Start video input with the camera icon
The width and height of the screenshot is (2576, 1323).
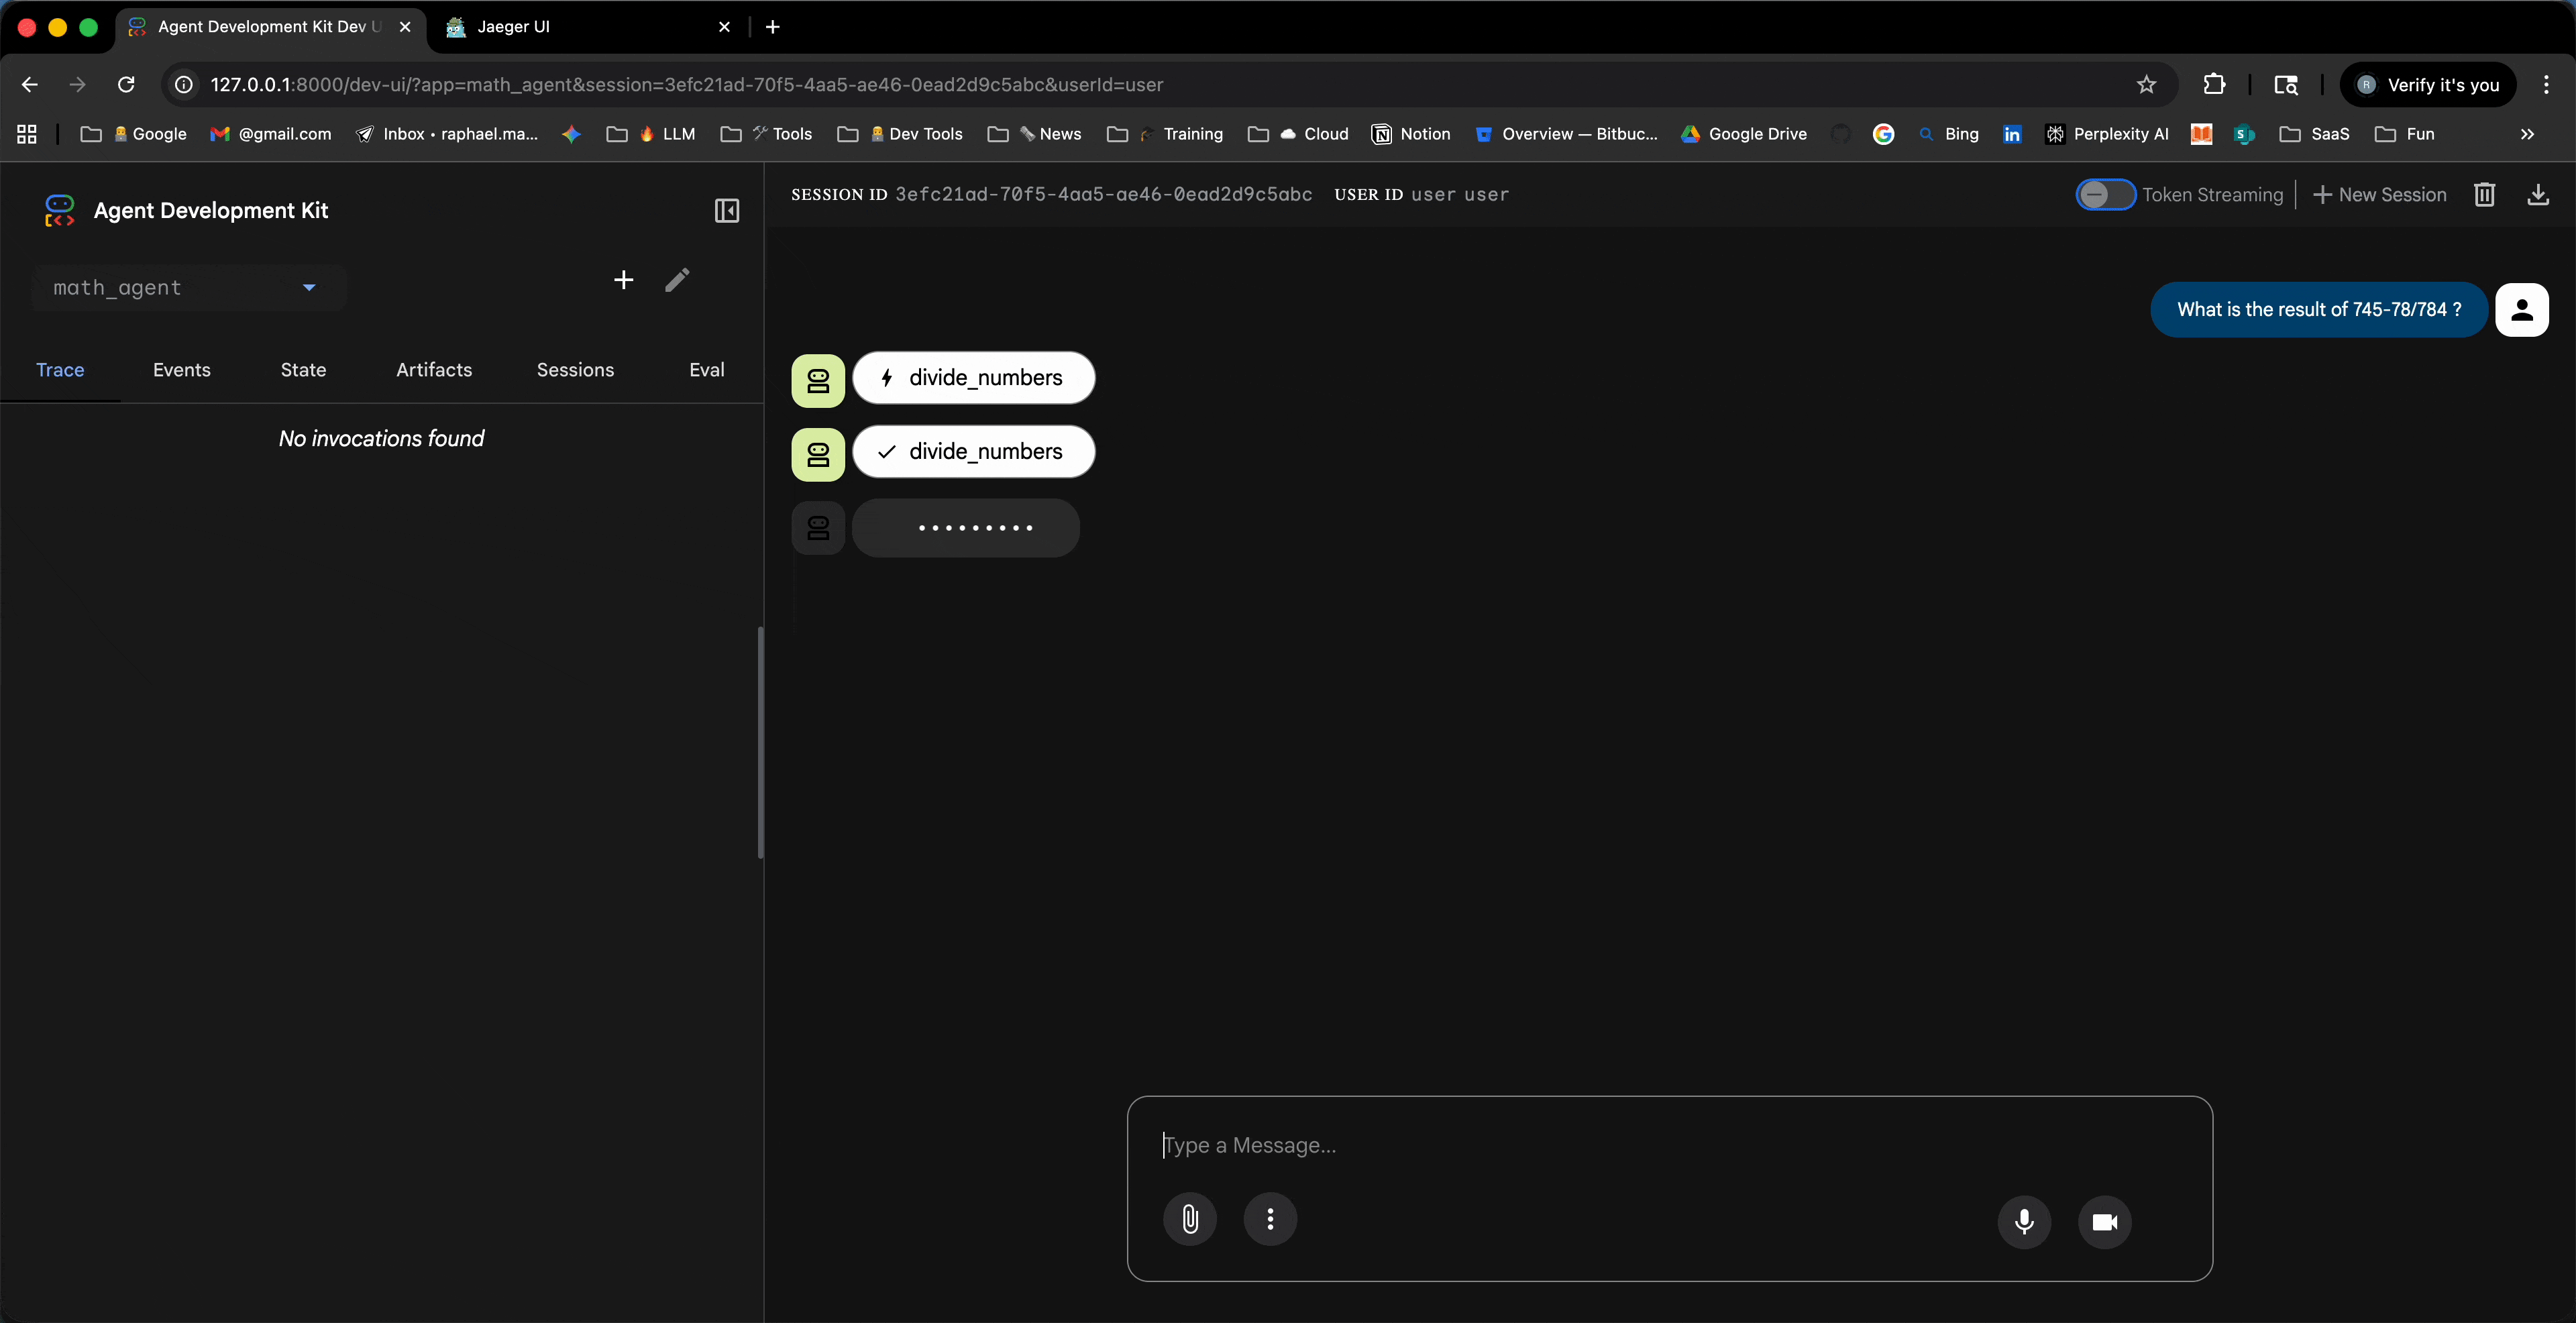(2104, 1222)
